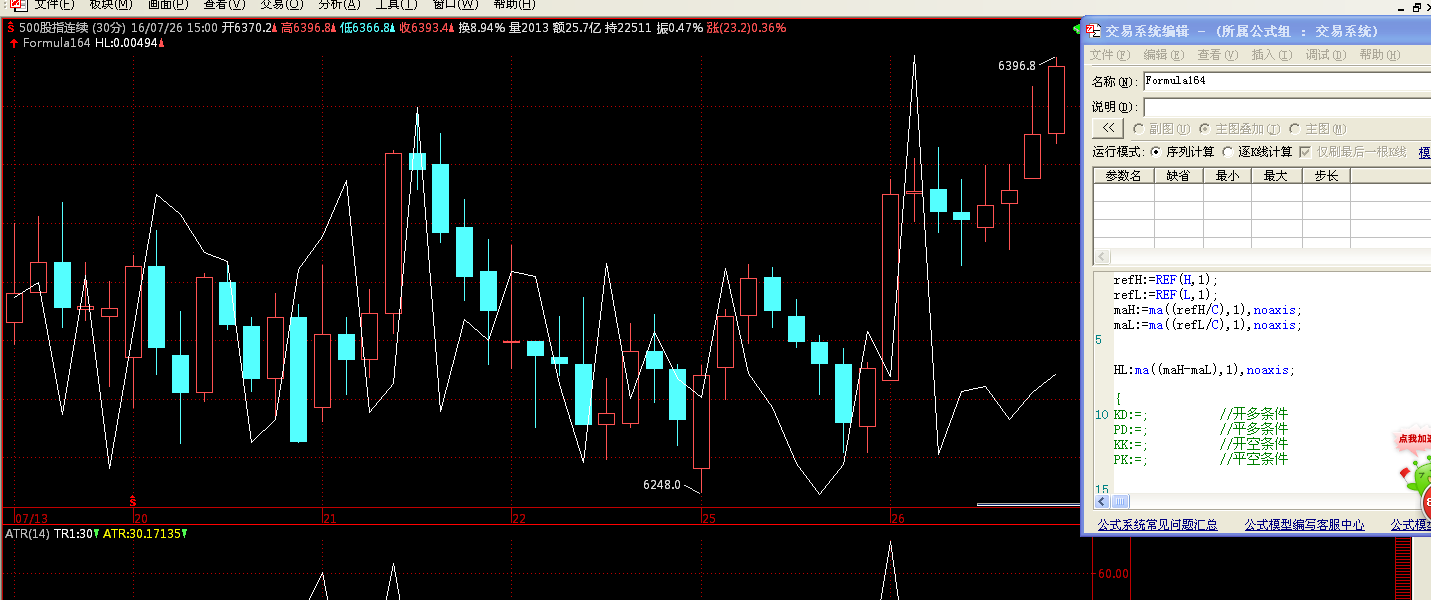Select 副图(U) radio option
Image resolution: width=1431 pixels, height=600 pixels.
point(1161,129)
